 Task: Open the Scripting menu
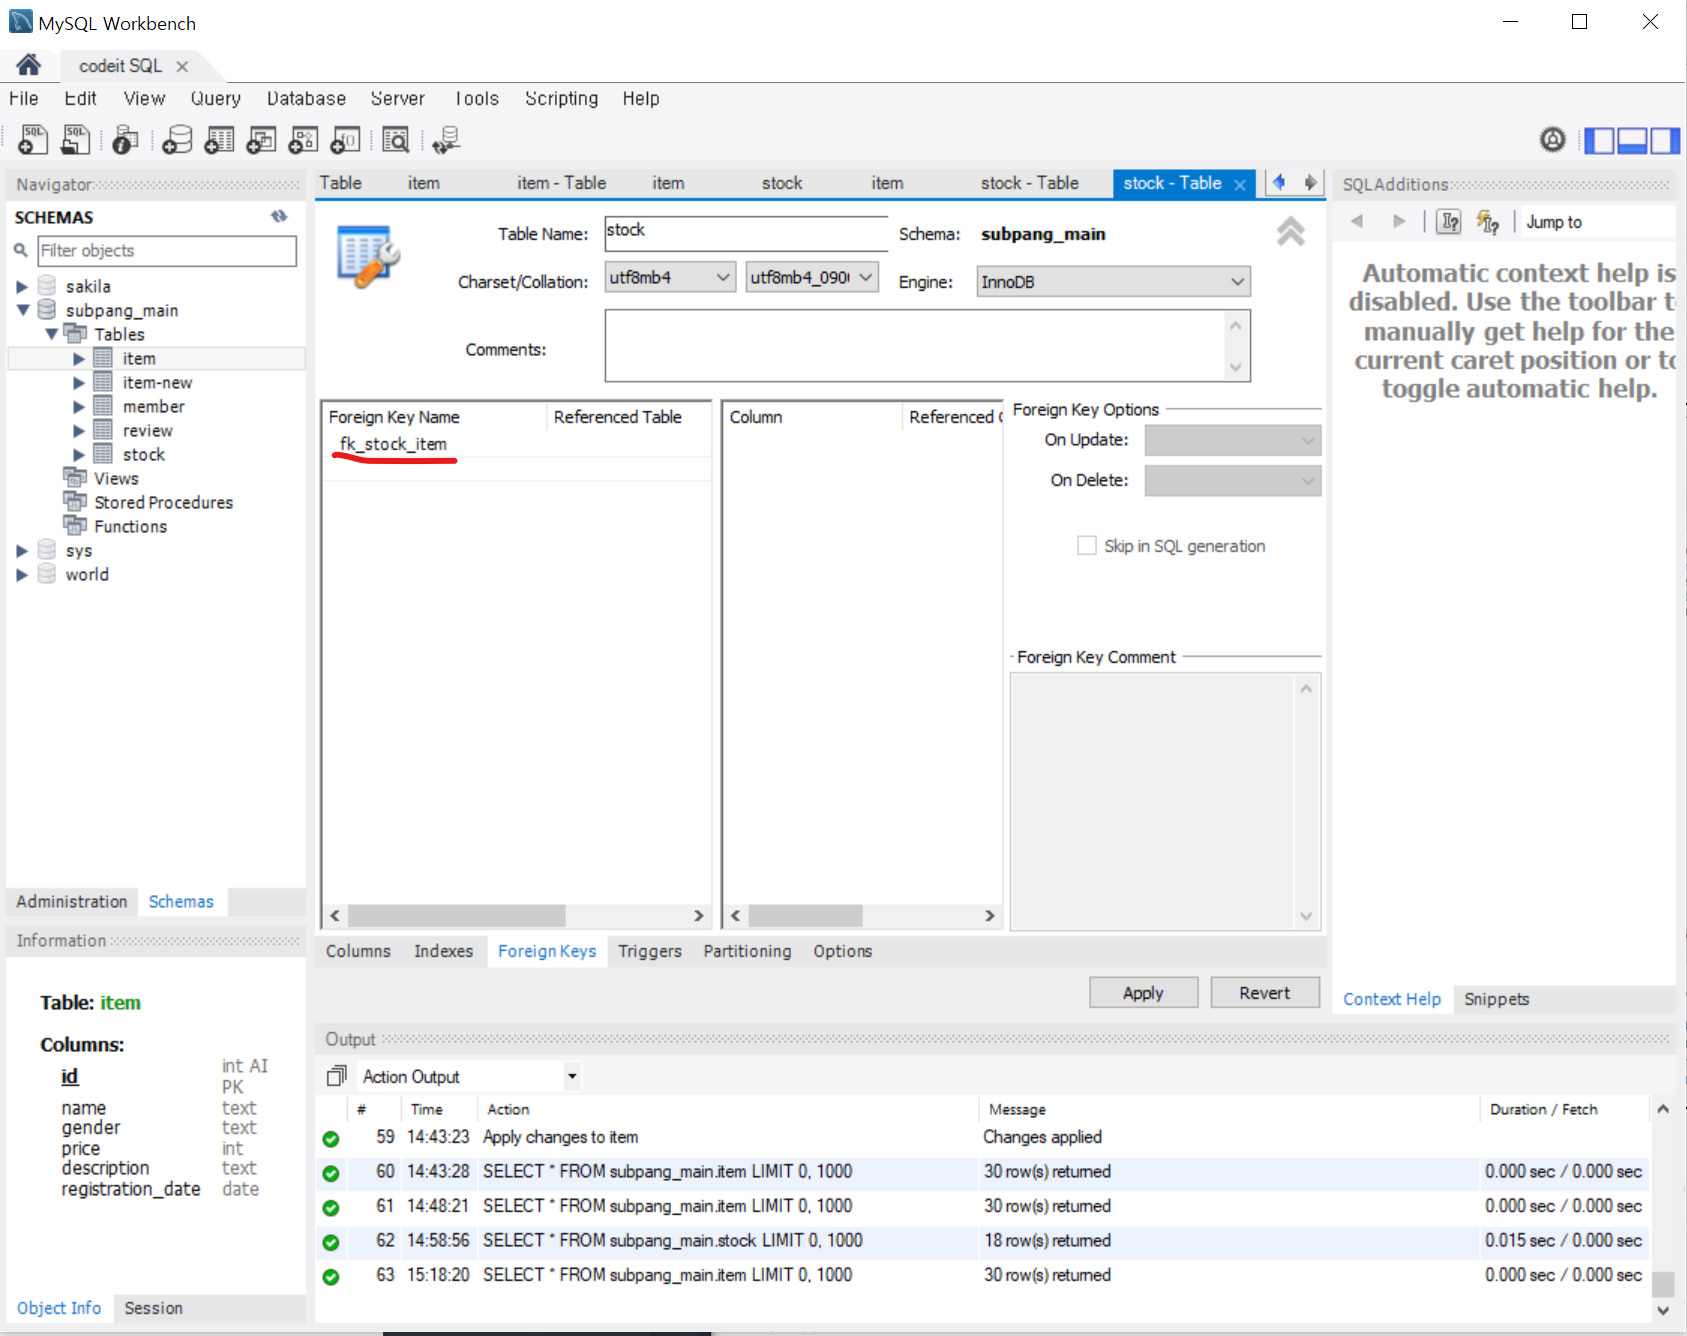point(561,98)
